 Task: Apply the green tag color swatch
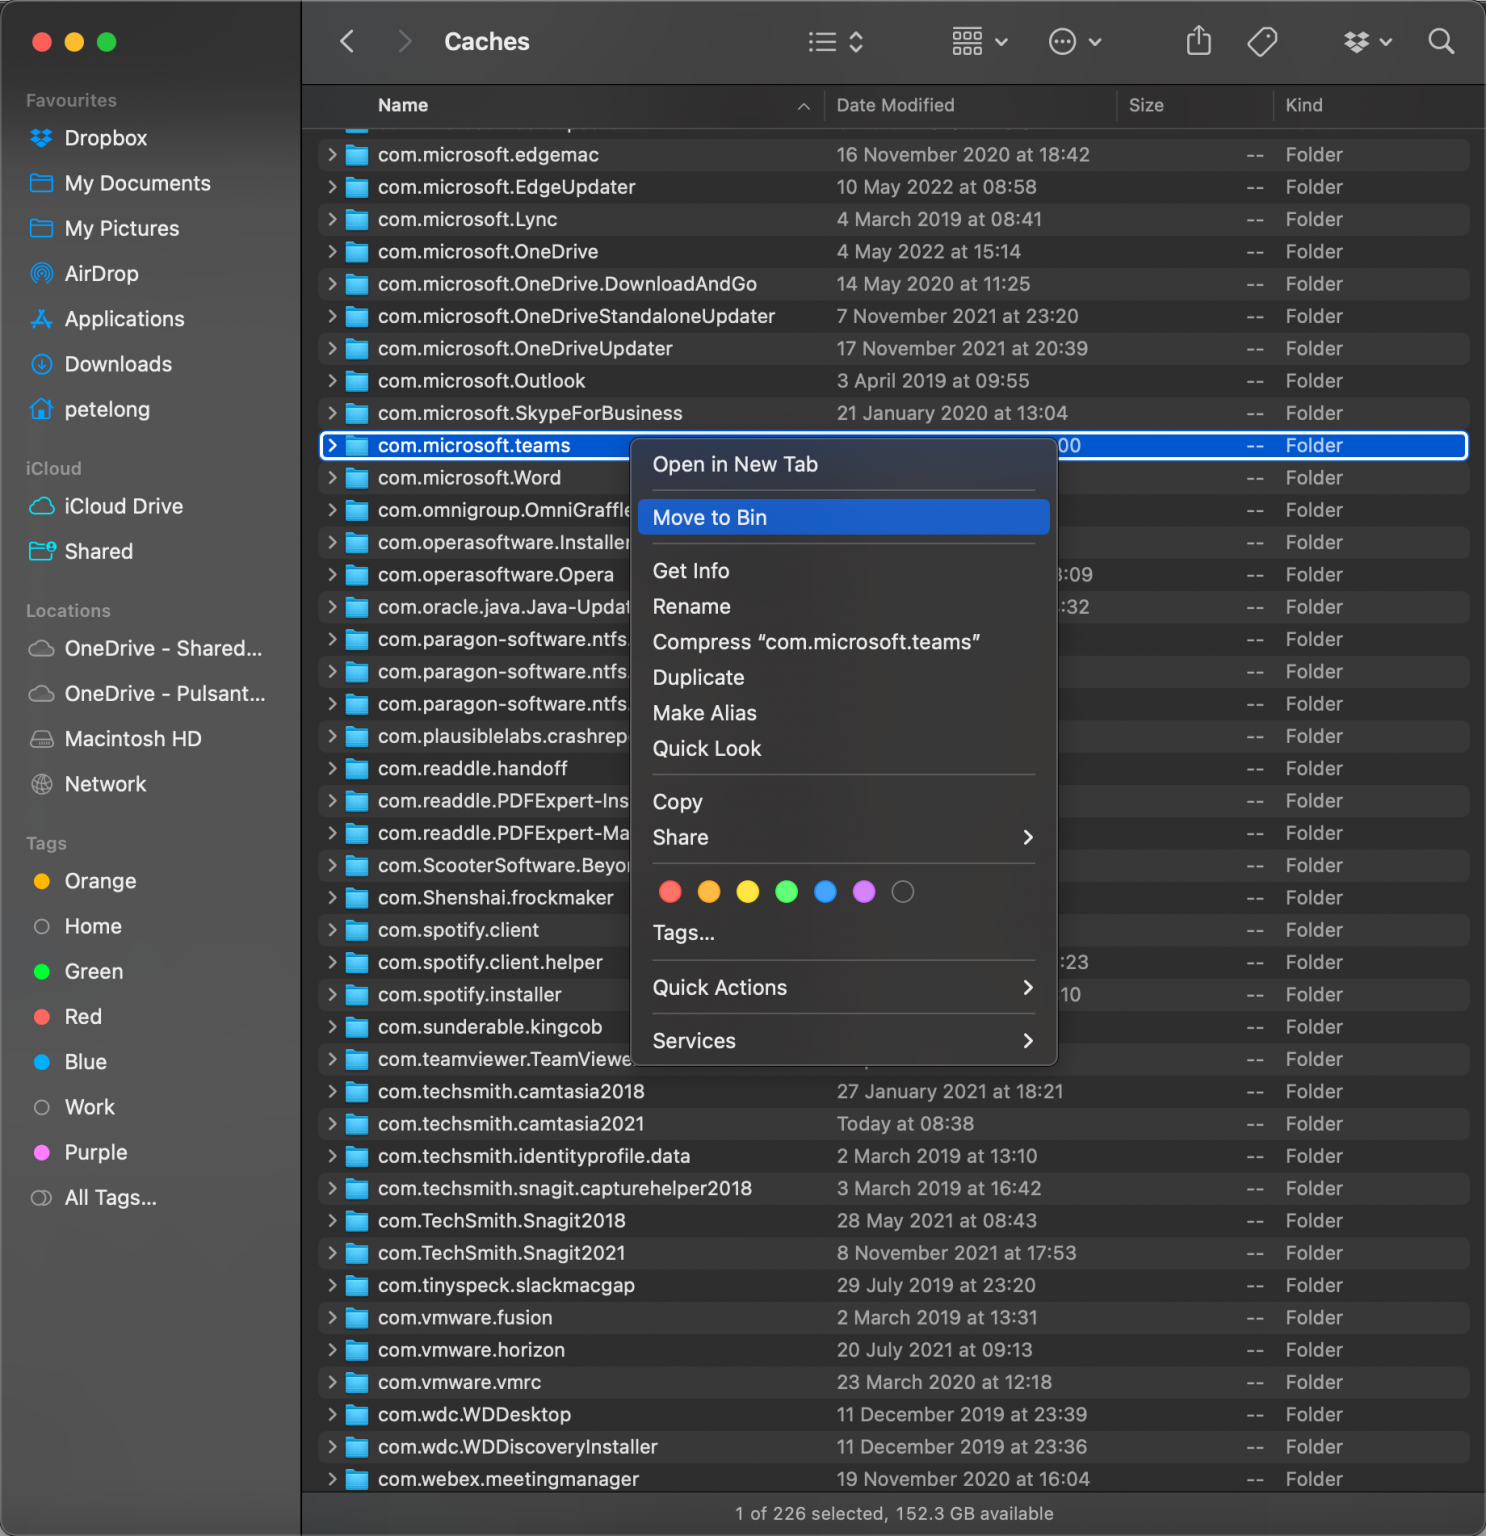[786, 891]
